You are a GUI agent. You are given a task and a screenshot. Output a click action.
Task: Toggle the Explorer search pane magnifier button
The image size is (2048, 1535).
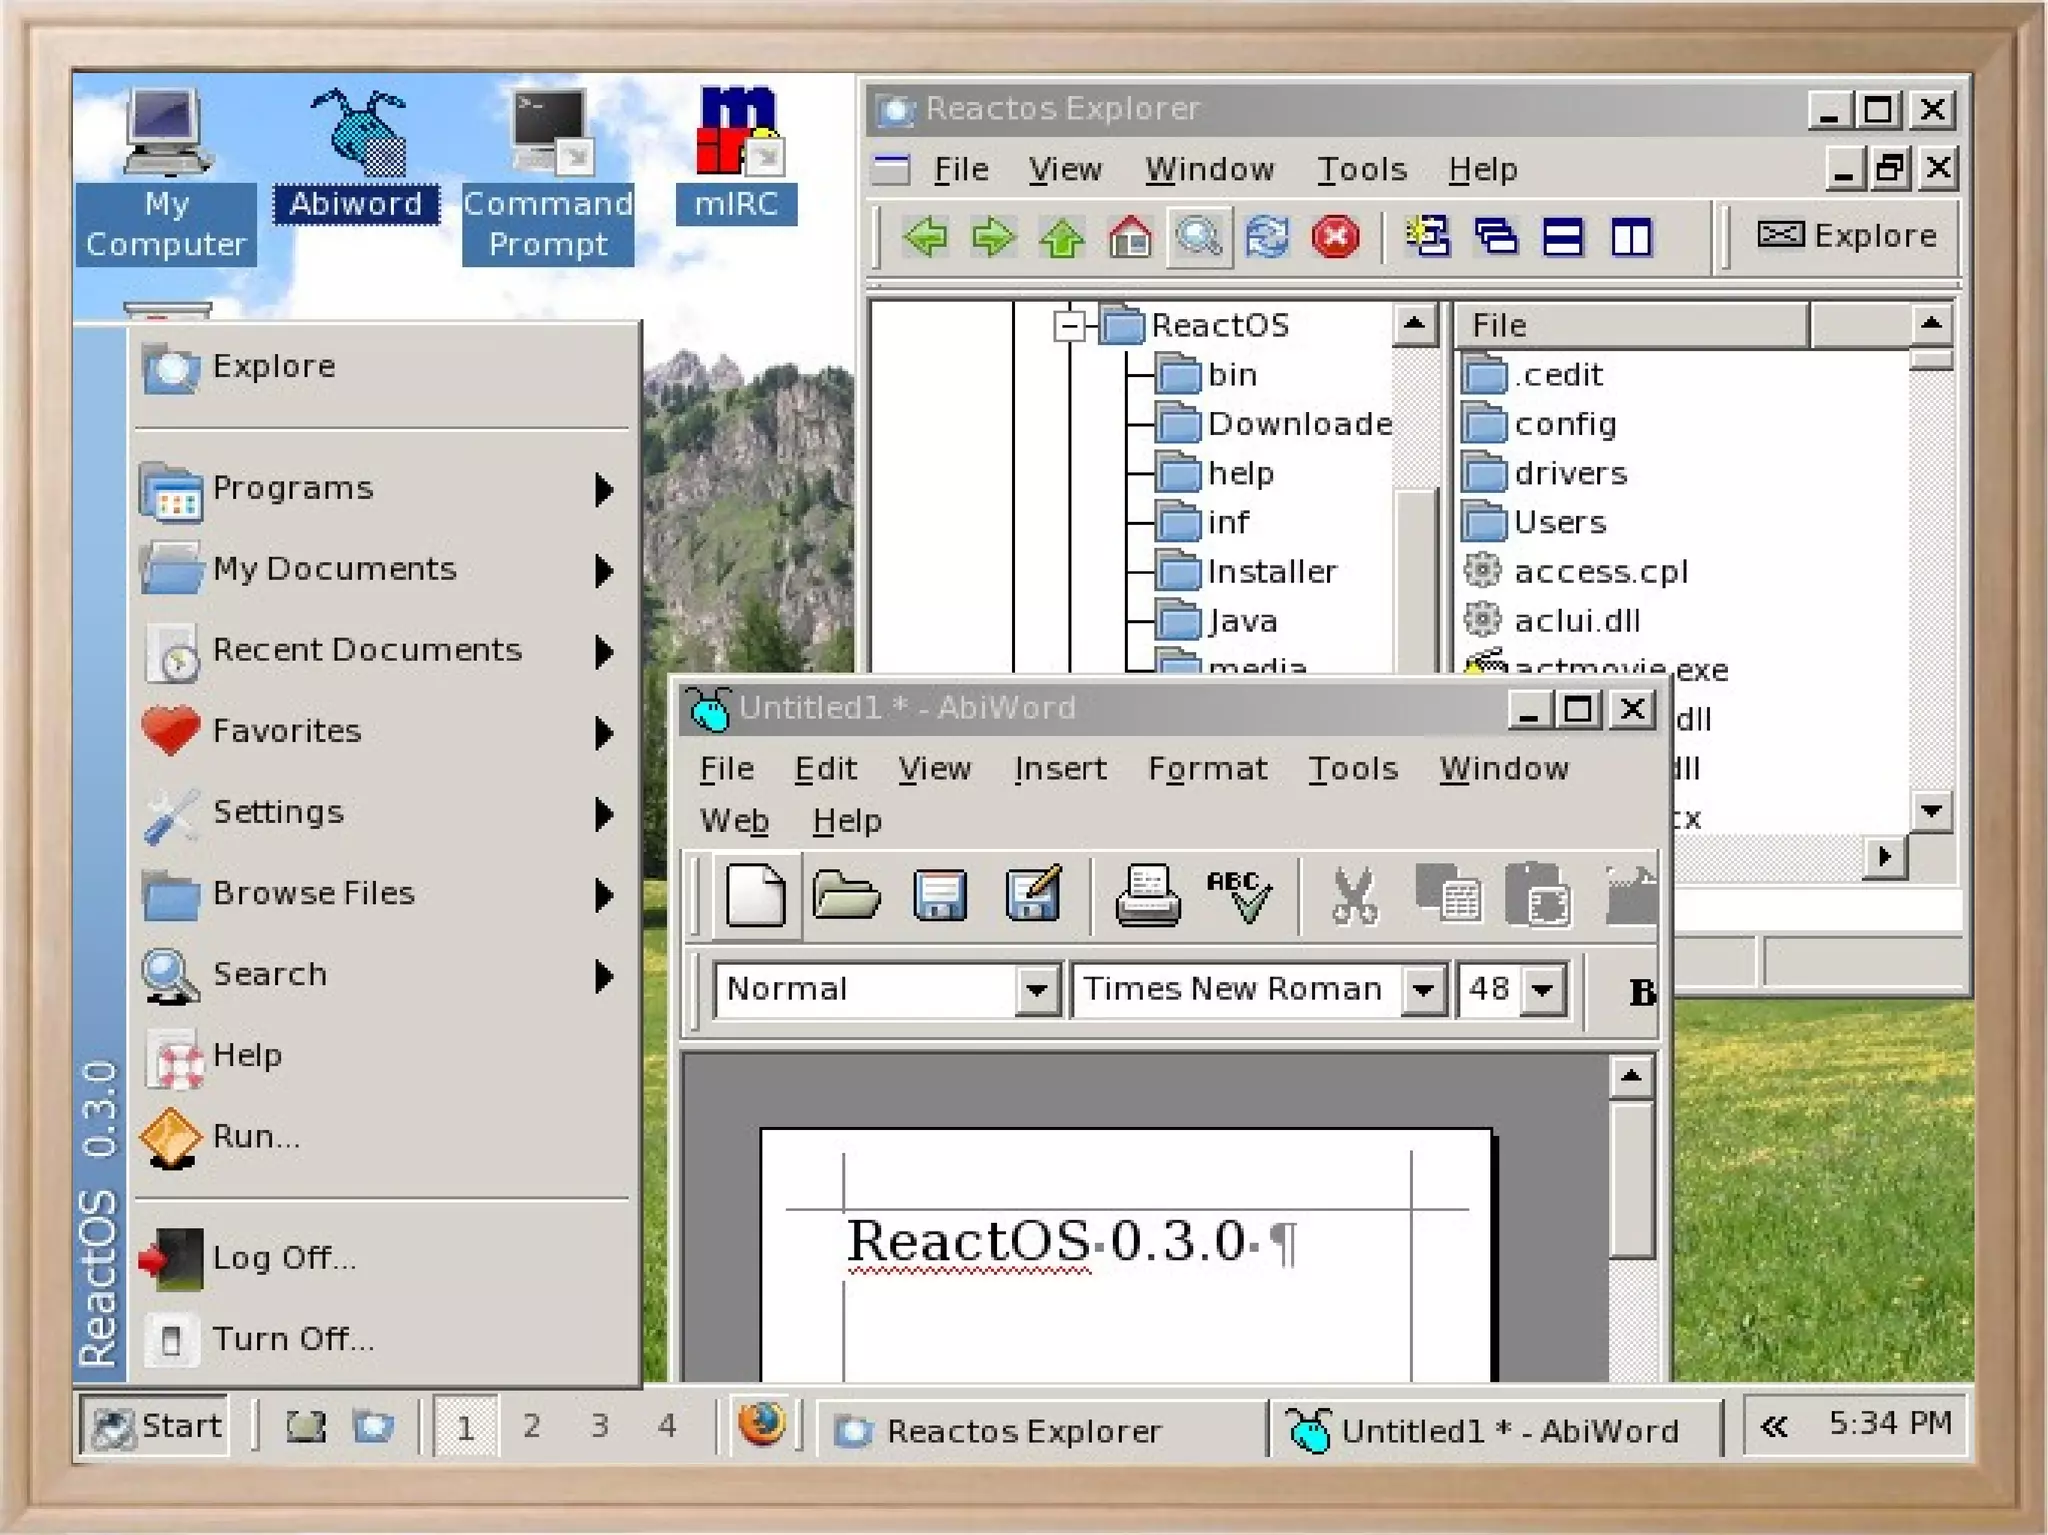[1199, 237]
